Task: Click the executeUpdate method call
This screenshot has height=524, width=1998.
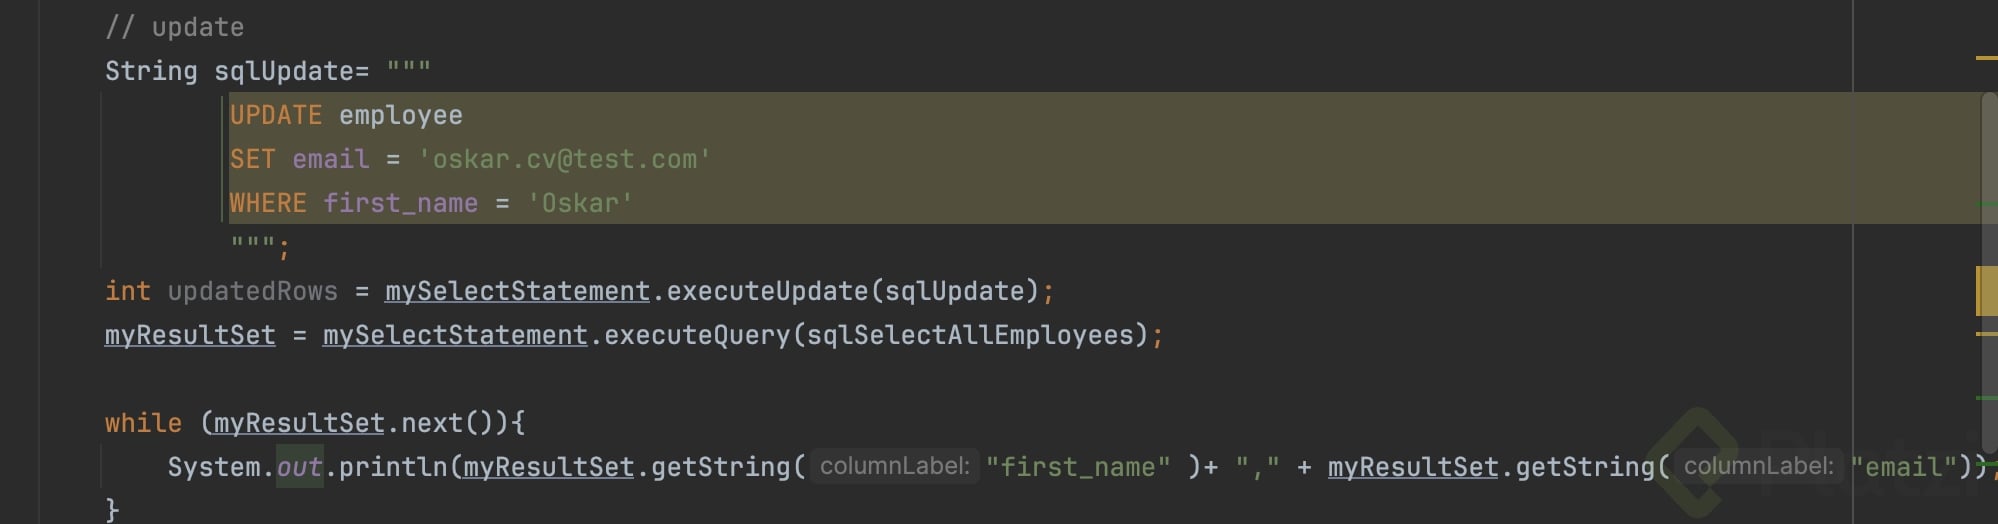Action: [766, 291]
